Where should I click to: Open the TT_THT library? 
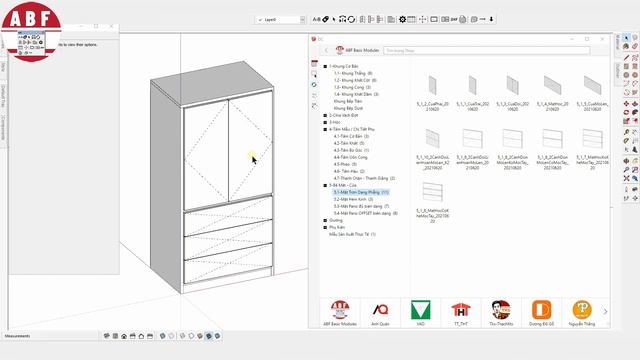click(461, 313)
